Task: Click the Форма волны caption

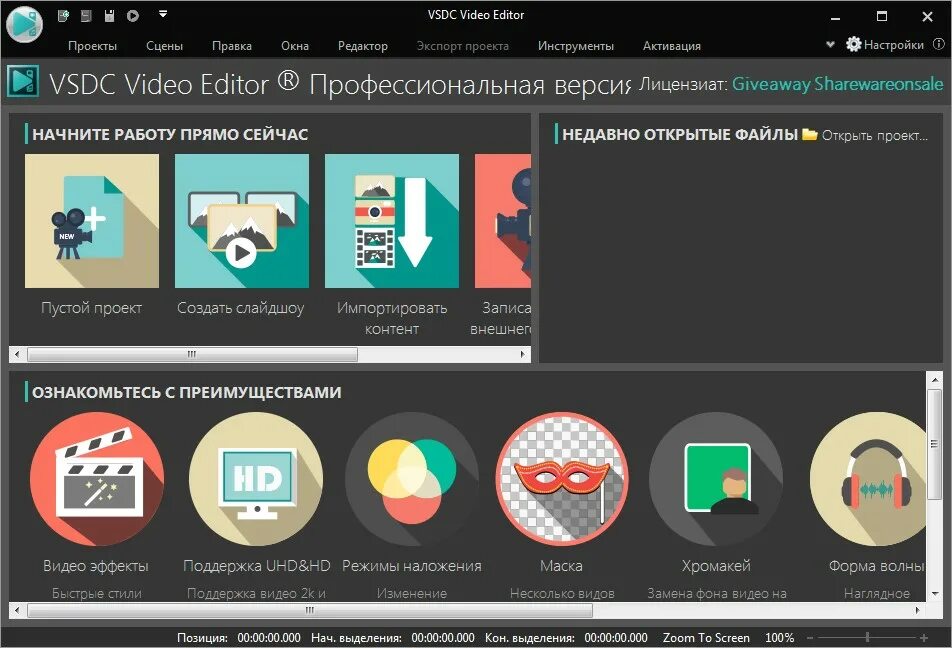Action: pos(877,566)
